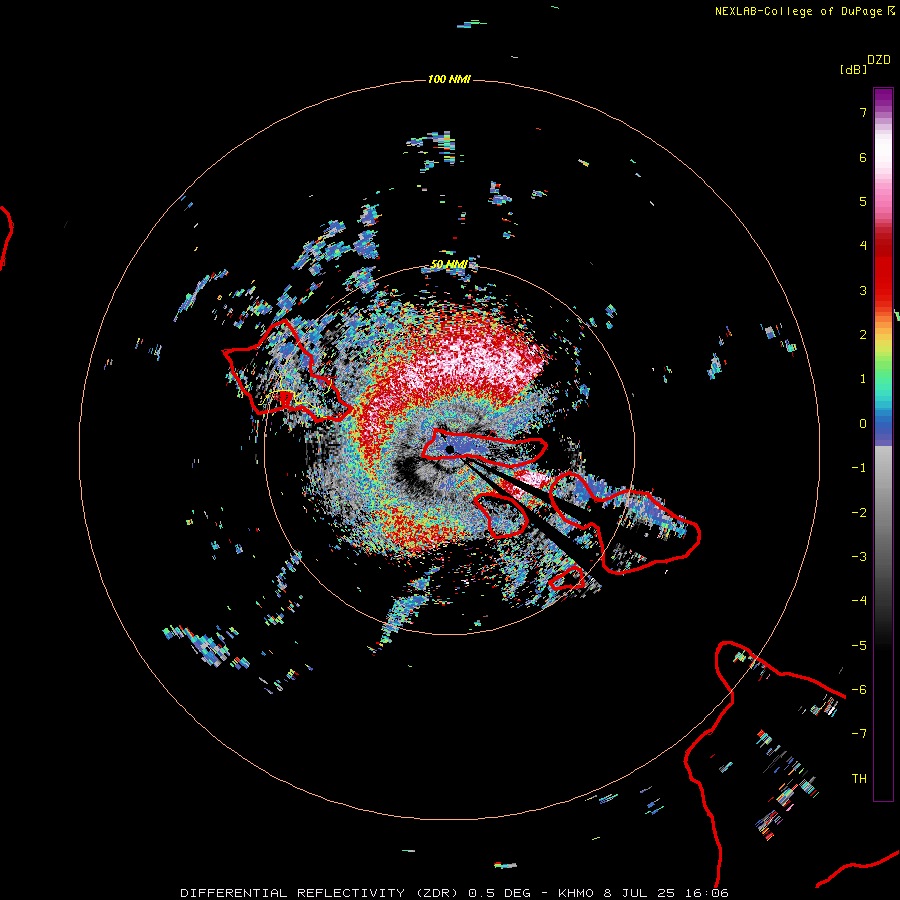The height and width of the screenshot is (900, 900).
Task: Click the 50 NMI range ring label
Action: (x=449, y=264)
